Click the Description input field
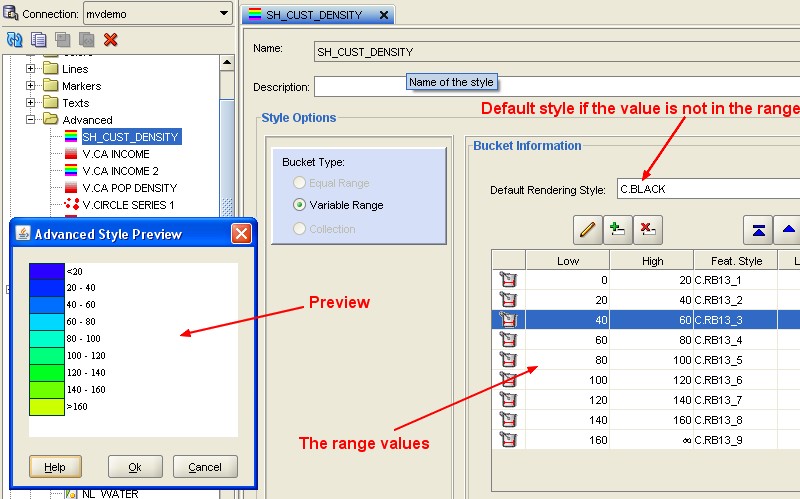800x499 pixels. 557,87
